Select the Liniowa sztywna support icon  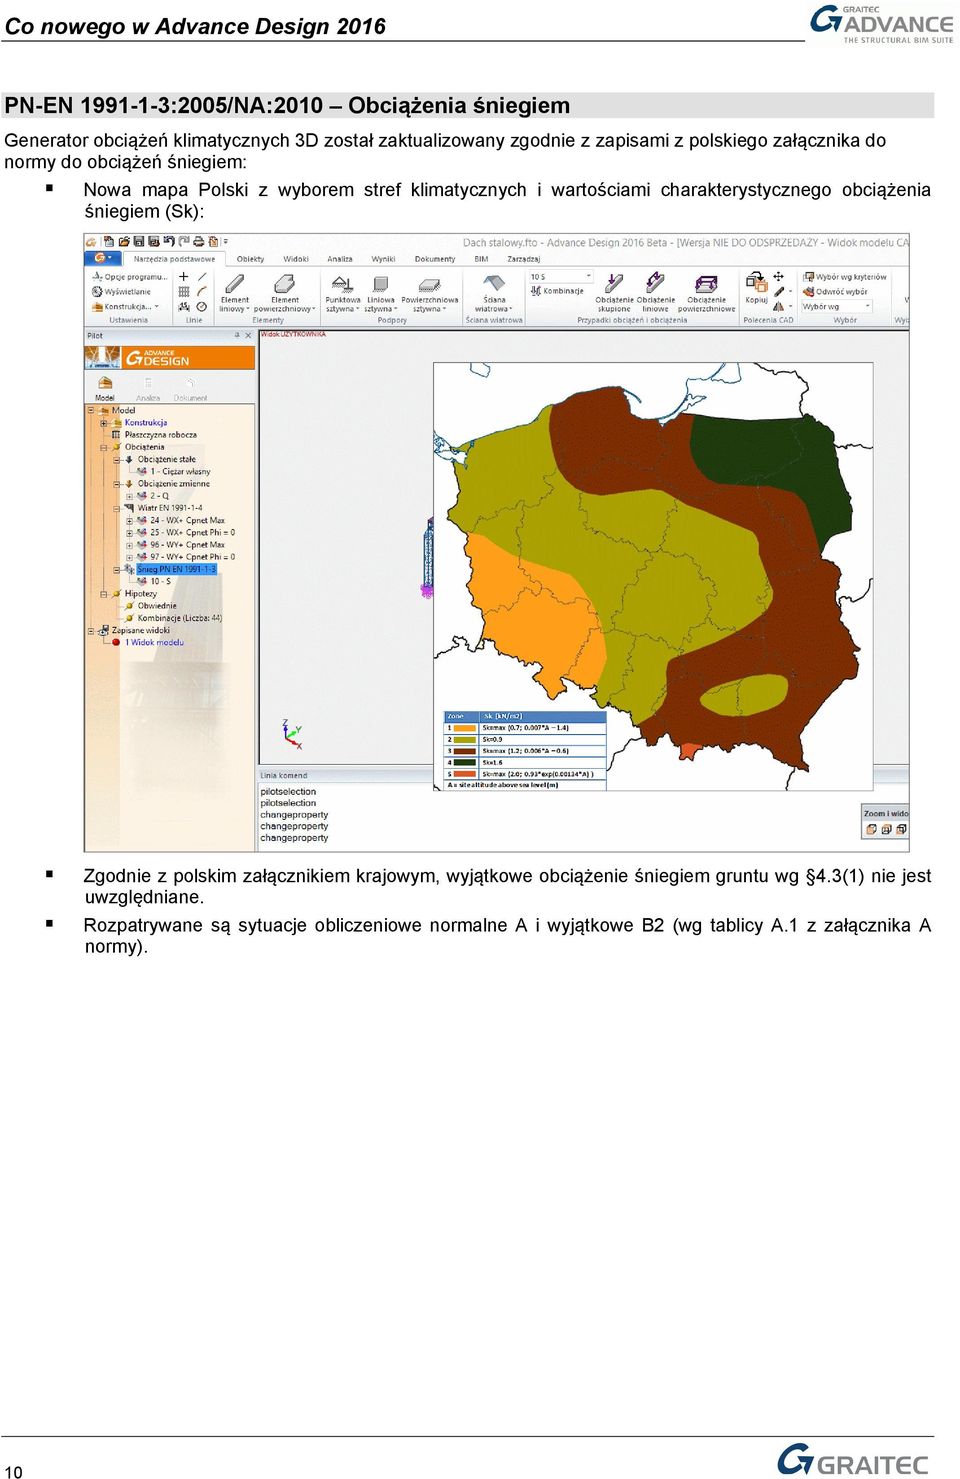click(x=380, y=284)
